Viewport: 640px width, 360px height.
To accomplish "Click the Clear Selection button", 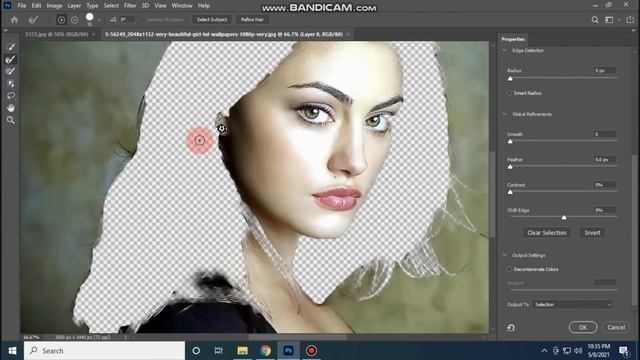I will 547,233.
